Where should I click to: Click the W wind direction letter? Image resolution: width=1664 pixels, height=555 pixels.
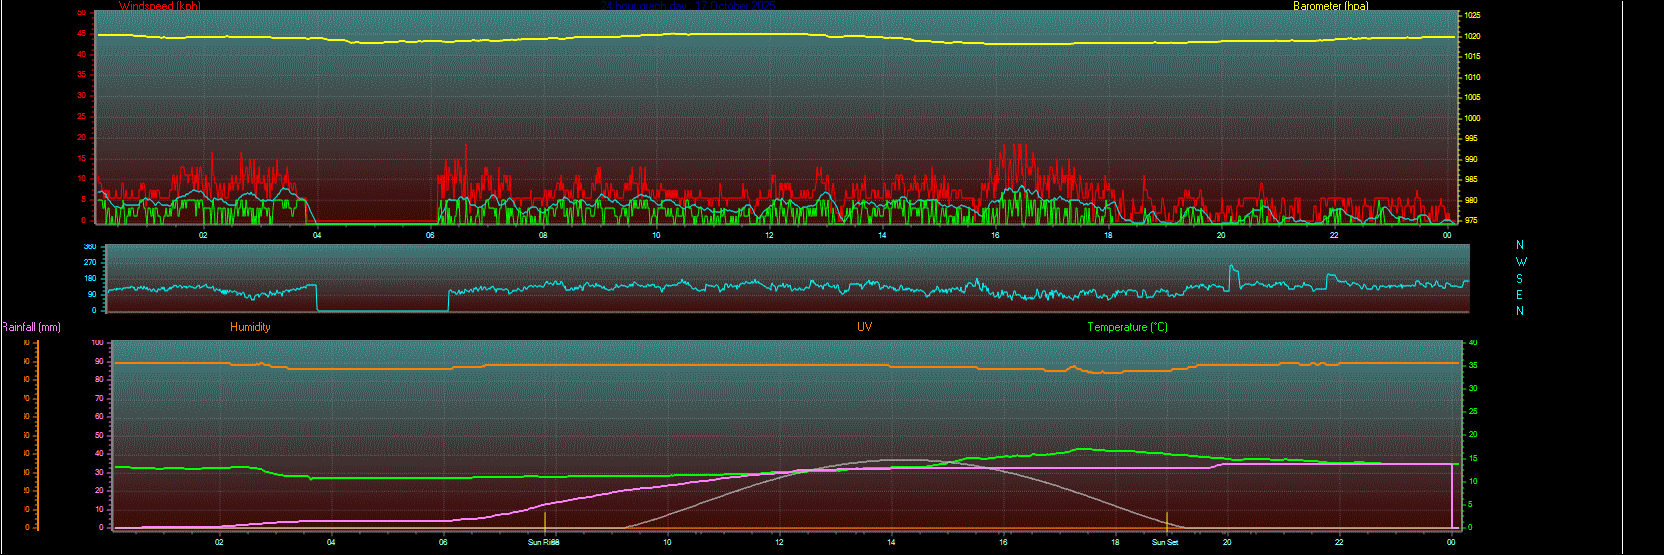tap(1521, 262)
